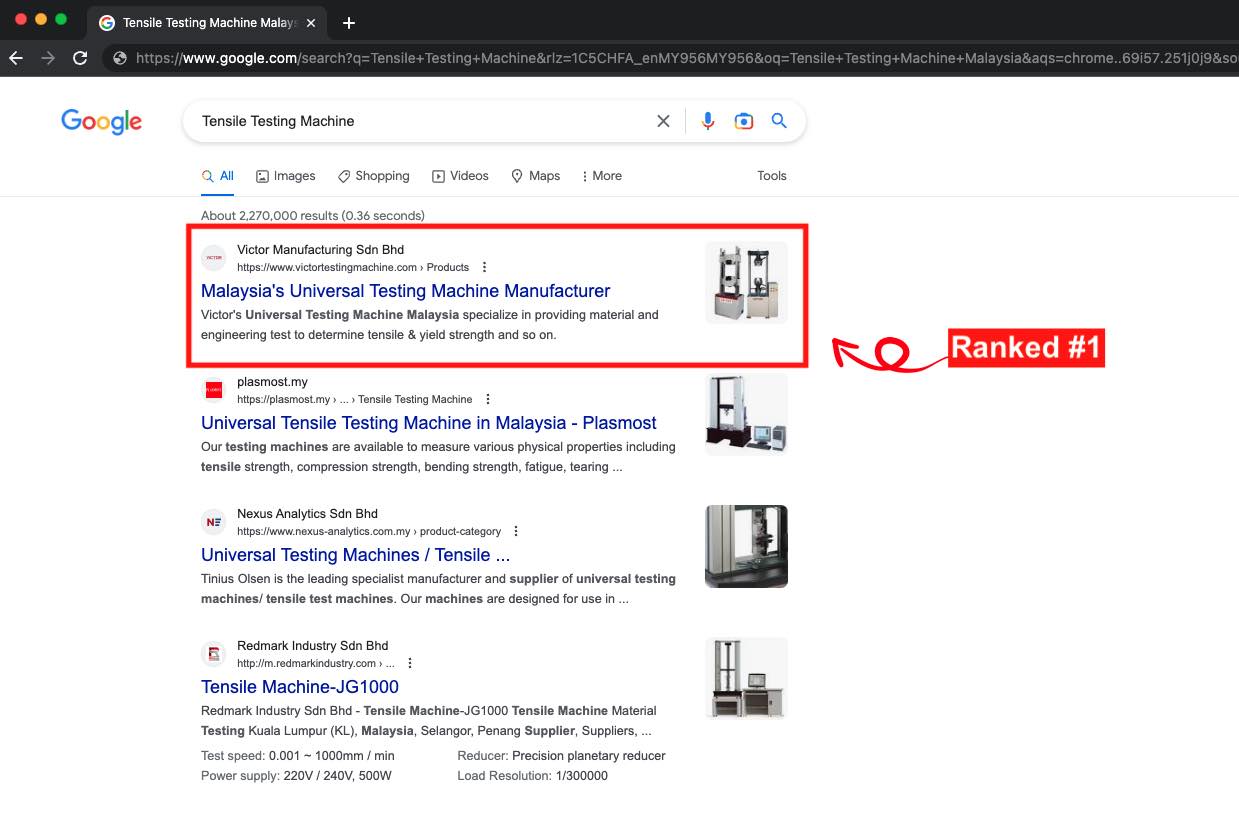Open options menu for Victor Manufacturing result

click(x=485, y=267)
